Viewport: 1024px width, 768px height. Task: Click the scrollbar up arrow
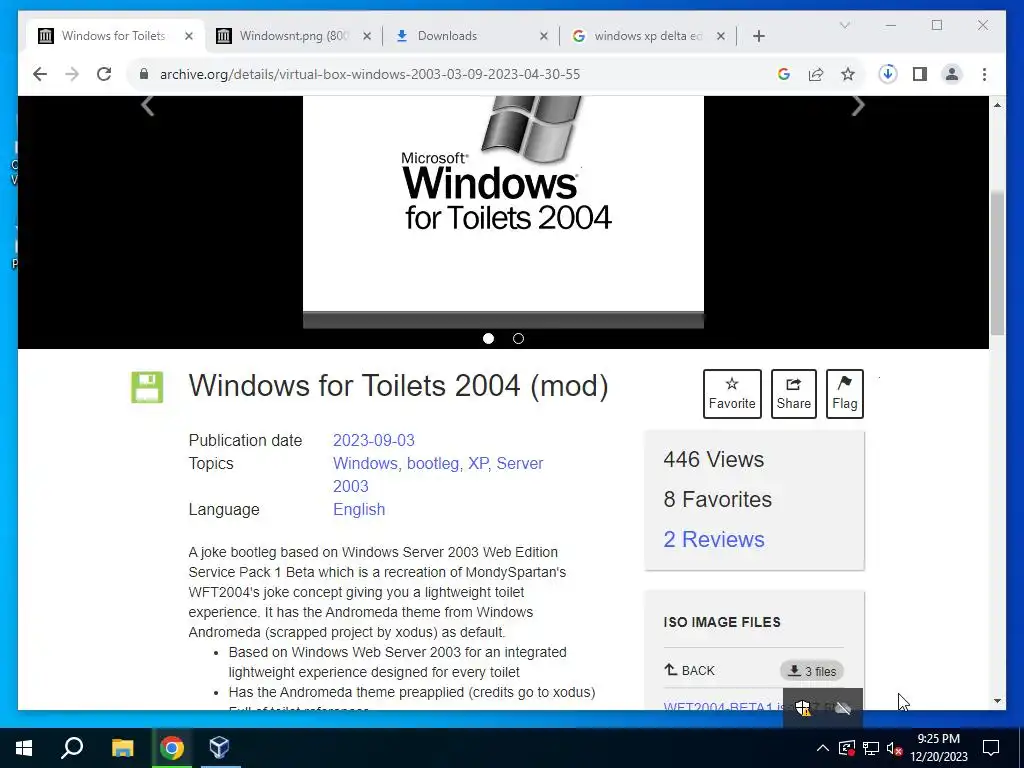997,105
